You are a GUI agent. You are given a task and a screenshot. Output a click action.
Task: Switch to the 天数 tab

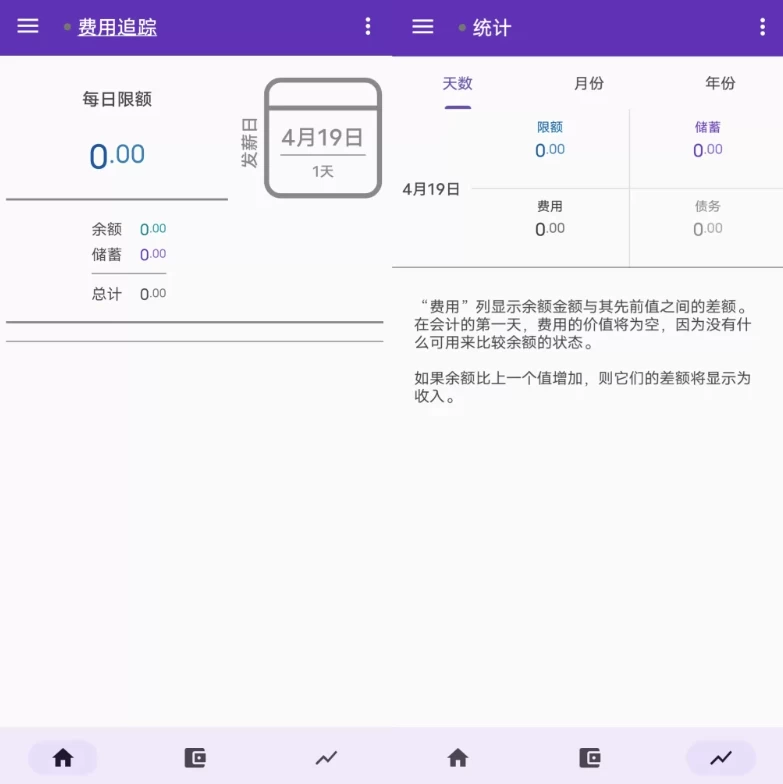(x=457, y=84)
